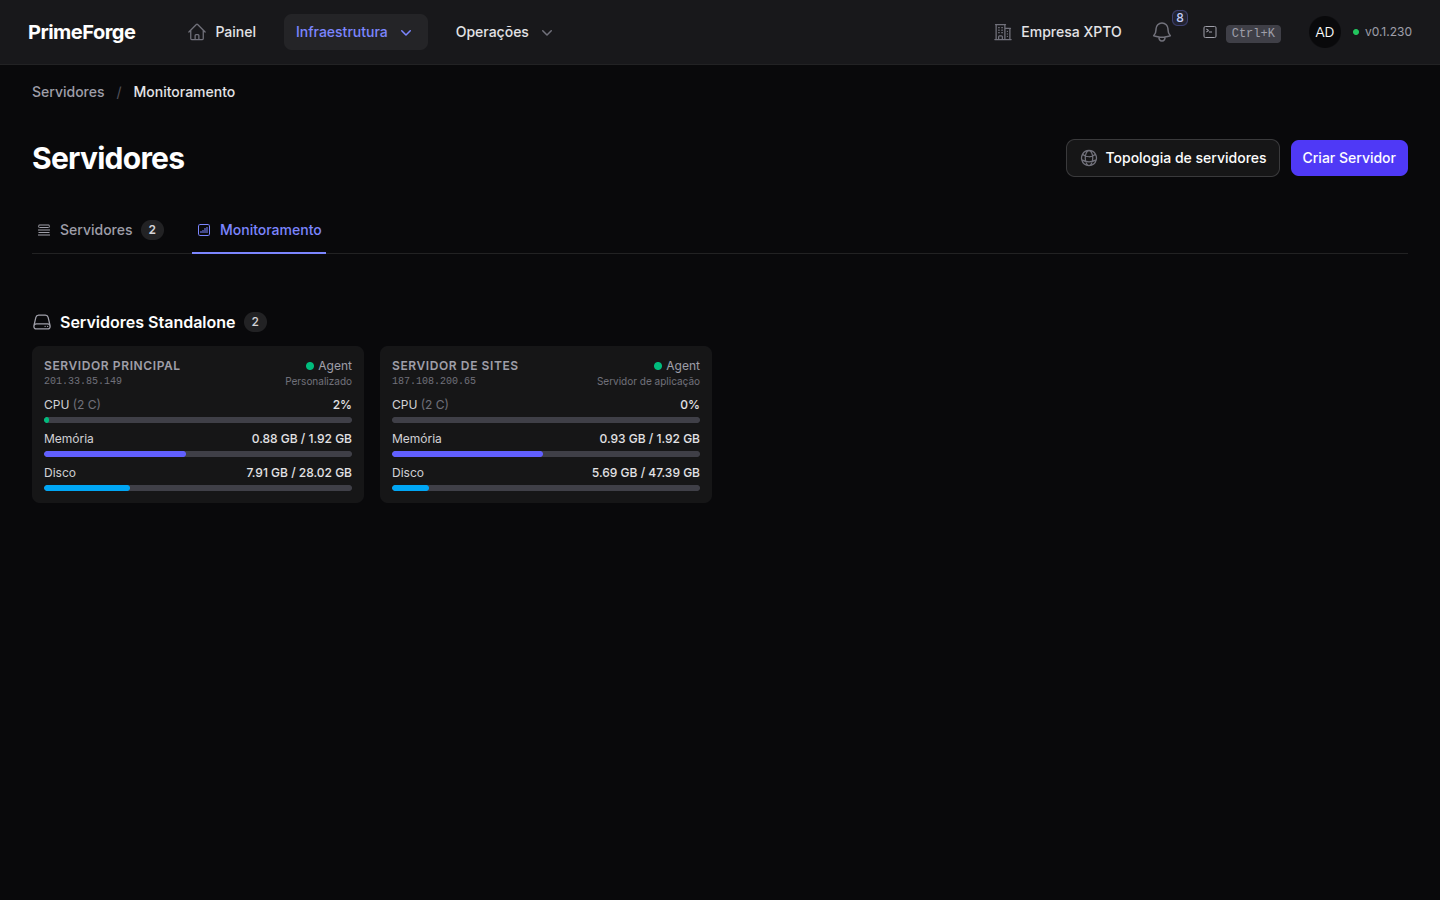Click the Servidores Standalone drive icon

click(42, 322)
